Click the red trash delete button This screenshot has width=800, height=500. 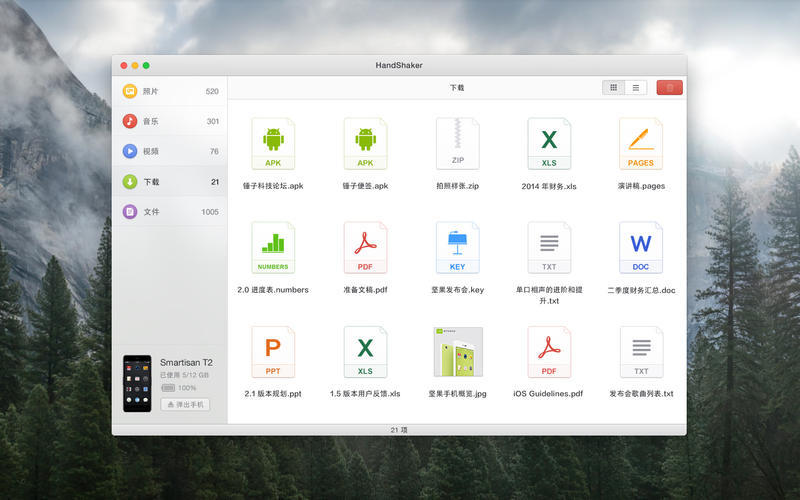click(670, 88)
